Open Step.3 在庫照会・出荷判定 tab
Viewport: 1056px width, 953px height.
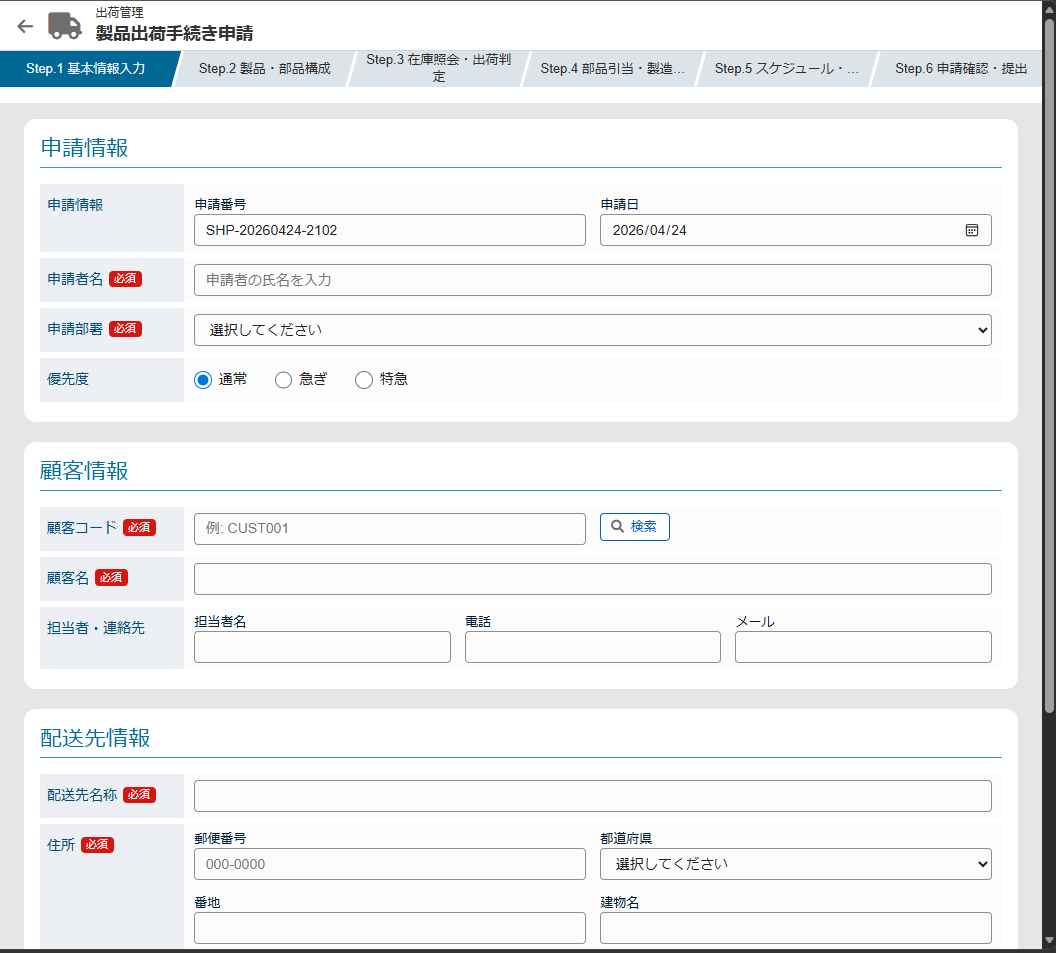(x=438, y=69)
